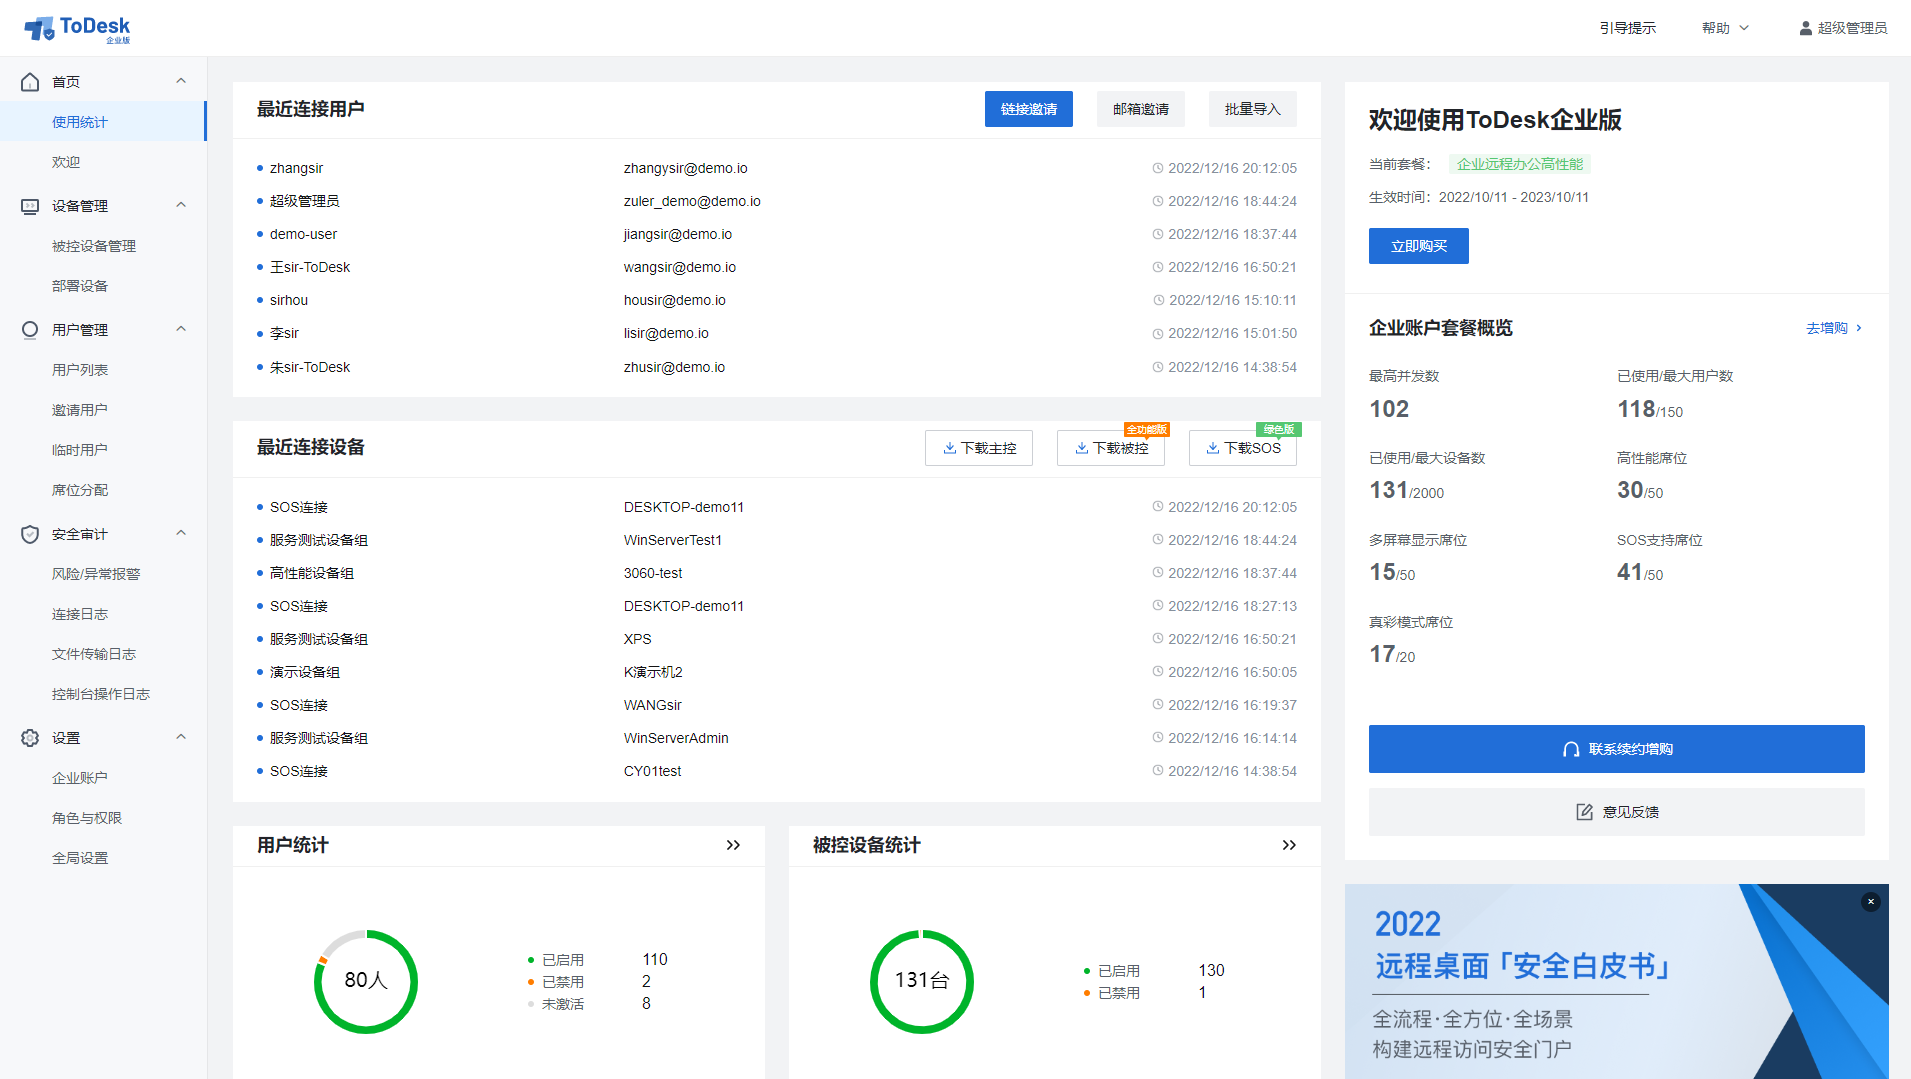Click the 企业远程办公高性能 plan tag
1911x1079 pixels.
click(x=1520, y=164)
